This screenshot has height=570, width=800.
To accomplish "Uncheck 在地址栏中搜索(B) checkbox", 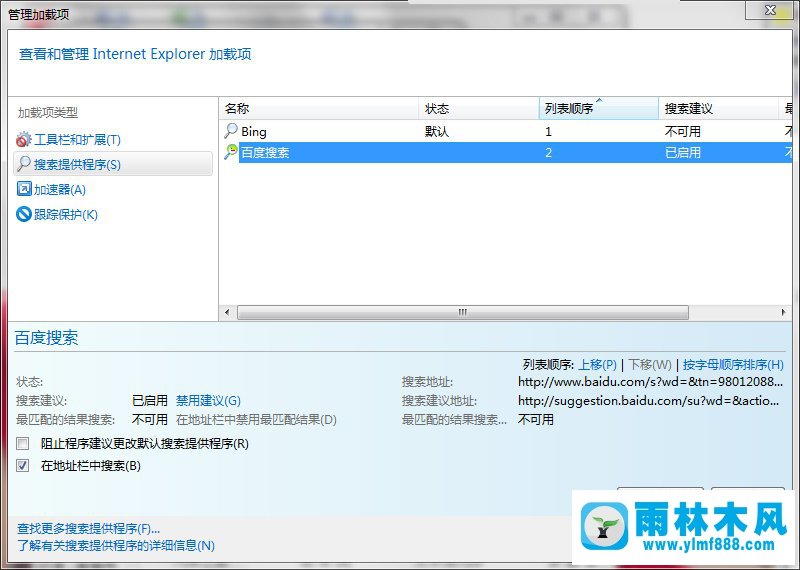I will (x=22, y=465).
